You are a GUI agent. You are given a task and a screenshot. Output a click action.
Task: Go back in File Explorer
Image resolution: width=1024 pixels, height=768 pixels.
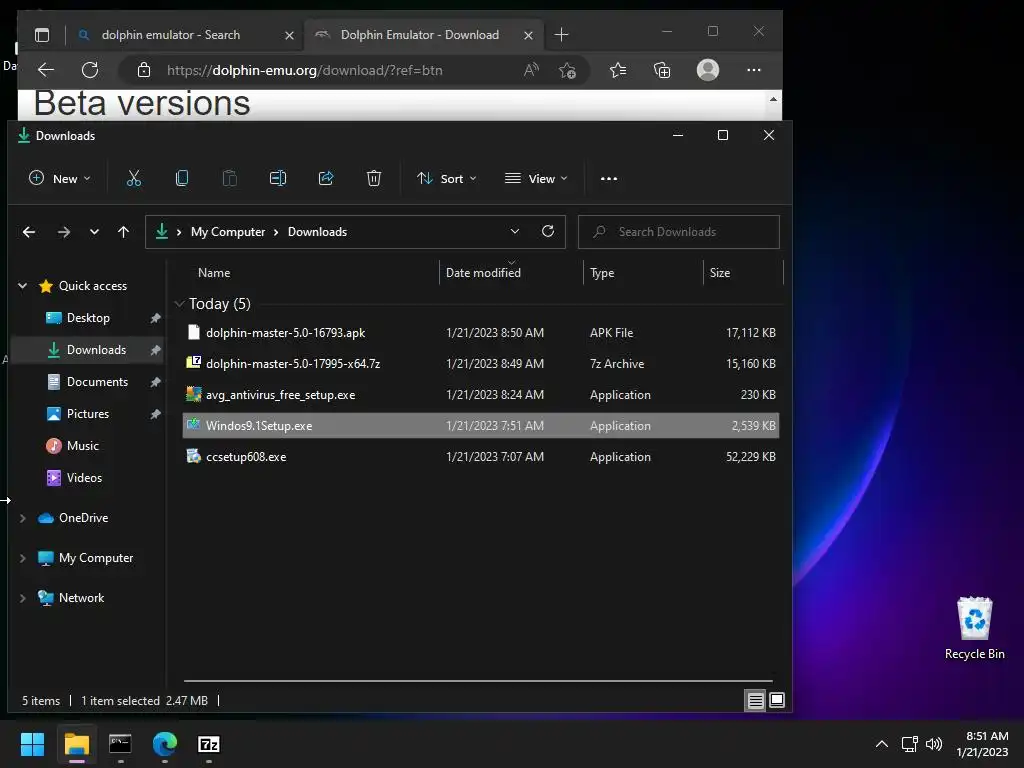(x=29, y=232)
